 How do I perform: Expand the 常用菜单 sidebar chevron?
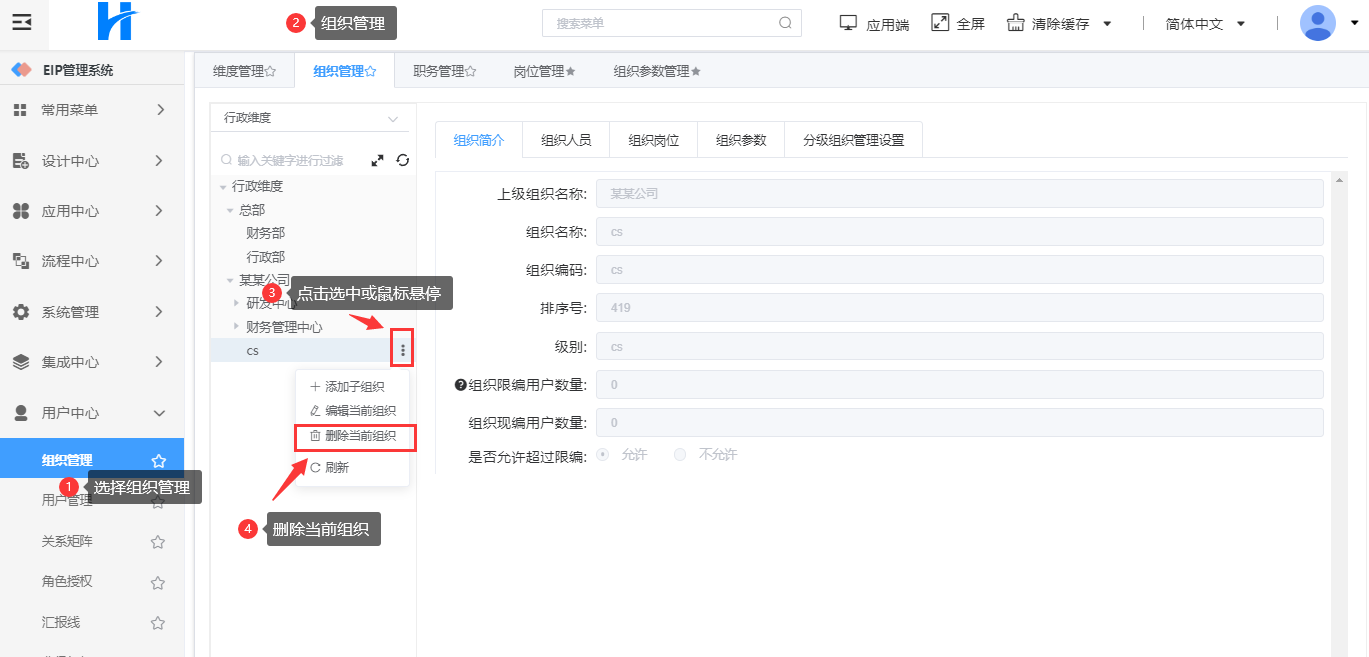(x=160, y=110)
